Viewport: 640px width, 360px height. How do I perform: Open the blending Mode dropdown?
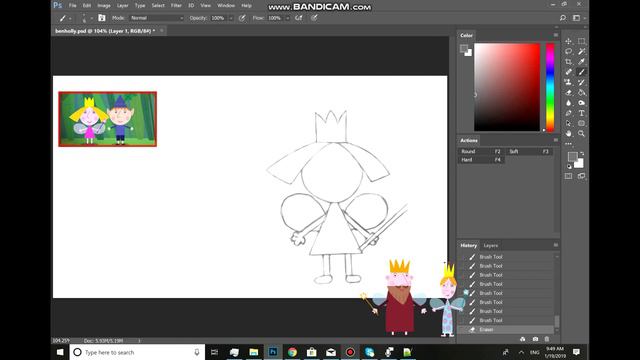pyautogui.click(x=157, y=18)
